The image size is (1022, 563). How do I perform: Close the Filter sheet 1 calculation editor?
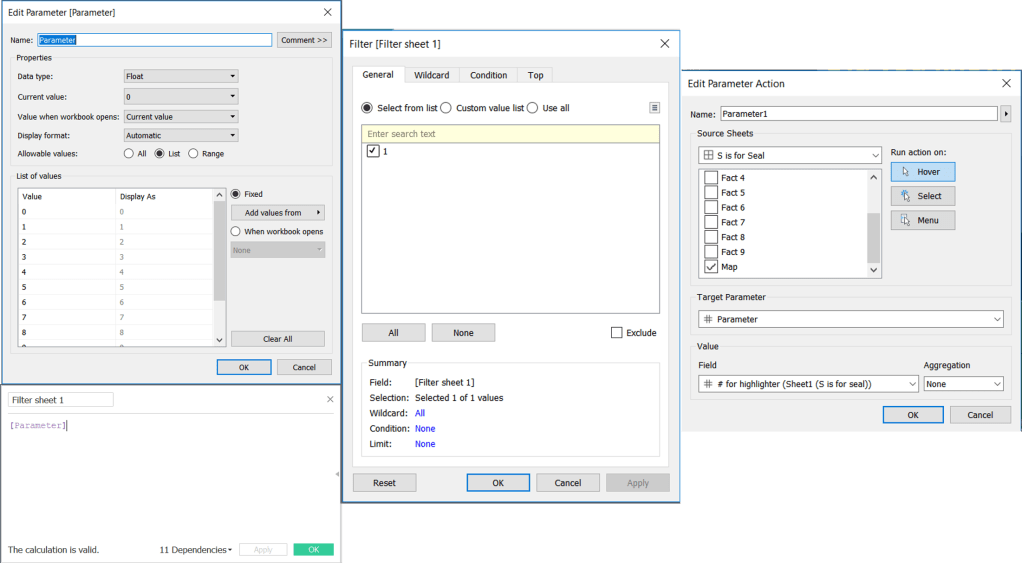pyautogui.click(x=330, y=400)
